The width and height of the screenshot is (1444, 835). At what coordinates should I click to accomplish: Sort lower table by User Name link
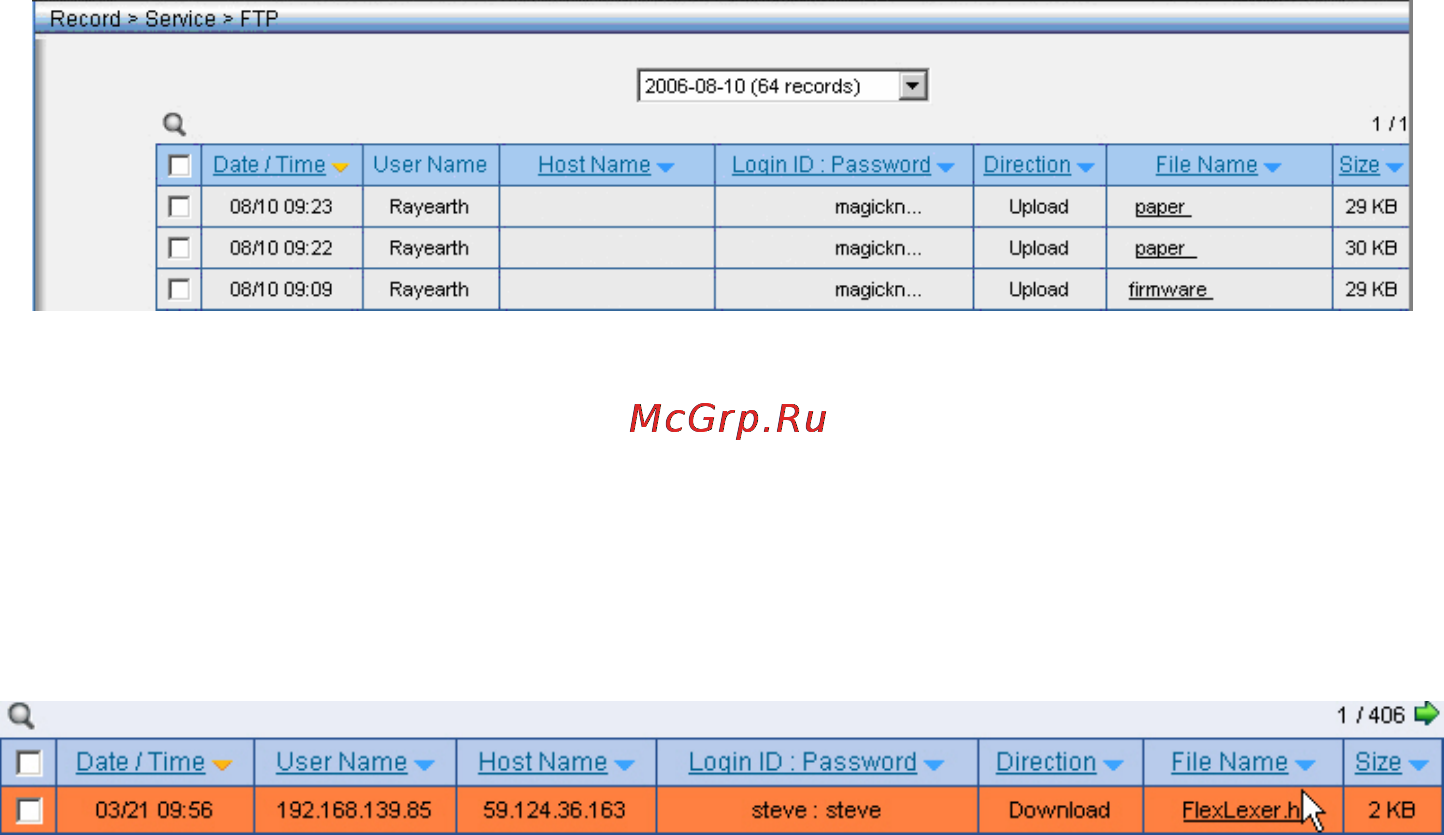pyautogui.click(x=341, y=762)
